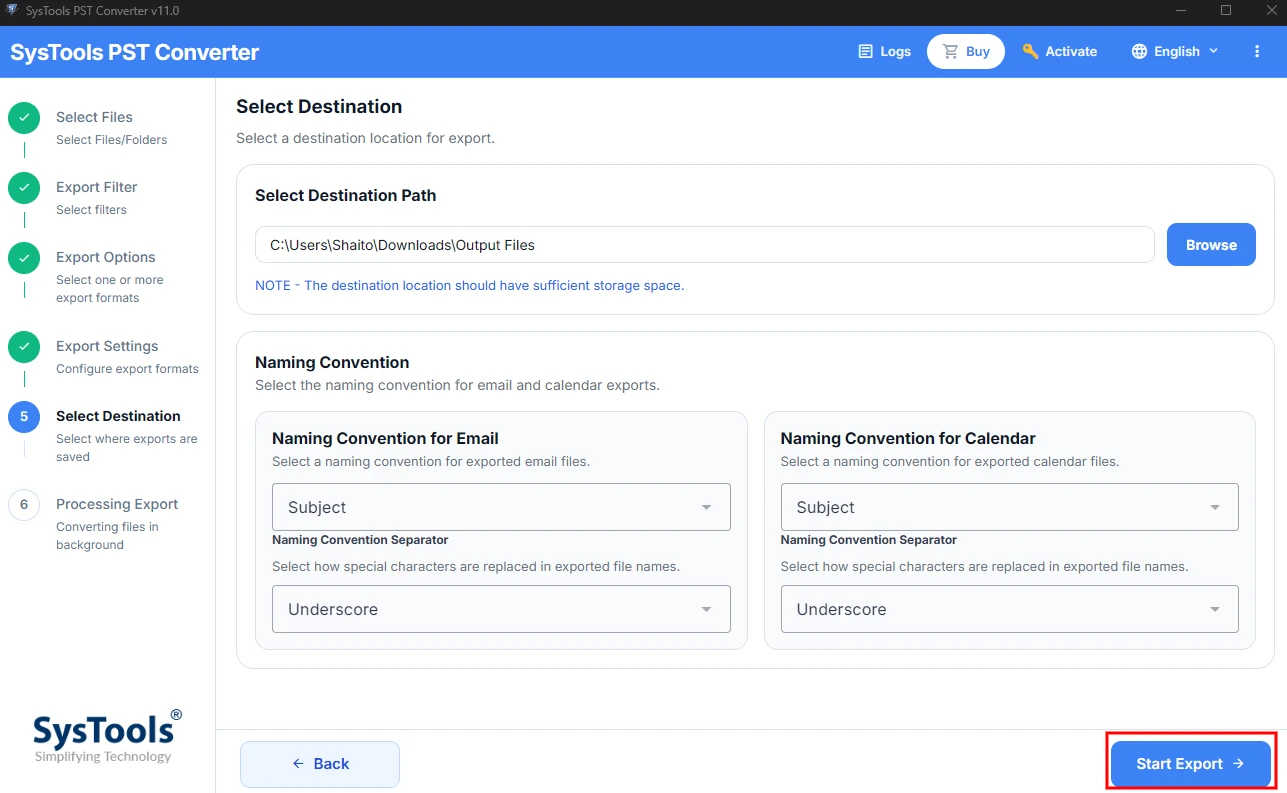The image size is (1287, 793).
Task: Click the step 5 circle indicator
Action: (x=24, y=417)
